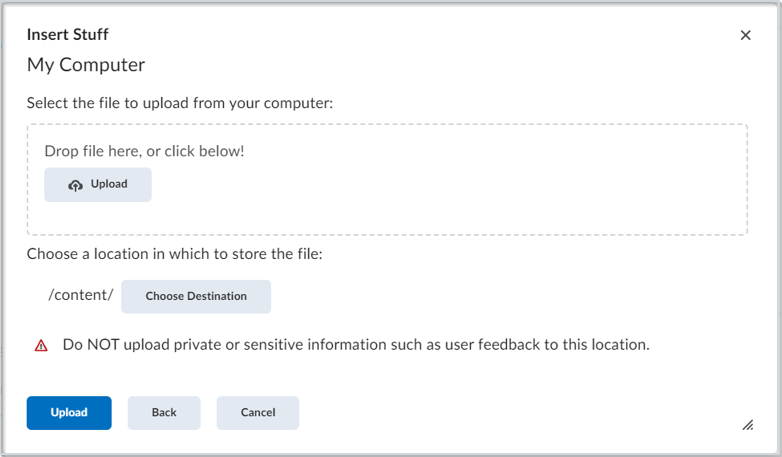This screenshot has width=782, height=457.
Task: Click the Insert Stuff dialog title
Action: click(x=67, y=35)
